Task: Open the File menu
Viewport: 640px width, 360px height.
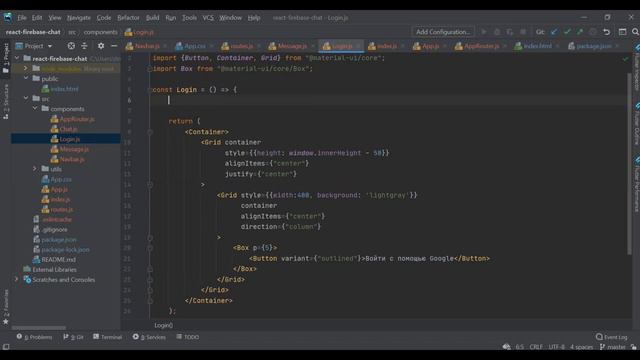Action: [x=22, y=18]
